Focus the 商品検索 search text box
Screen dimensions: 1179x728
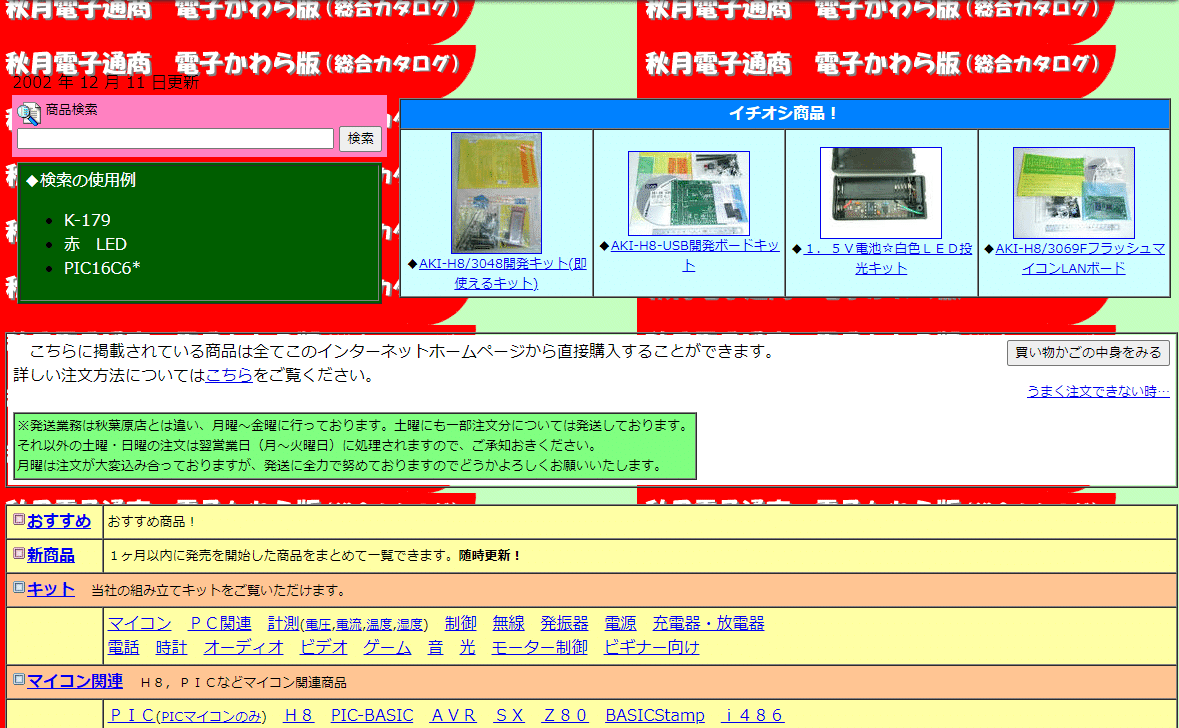175,138
